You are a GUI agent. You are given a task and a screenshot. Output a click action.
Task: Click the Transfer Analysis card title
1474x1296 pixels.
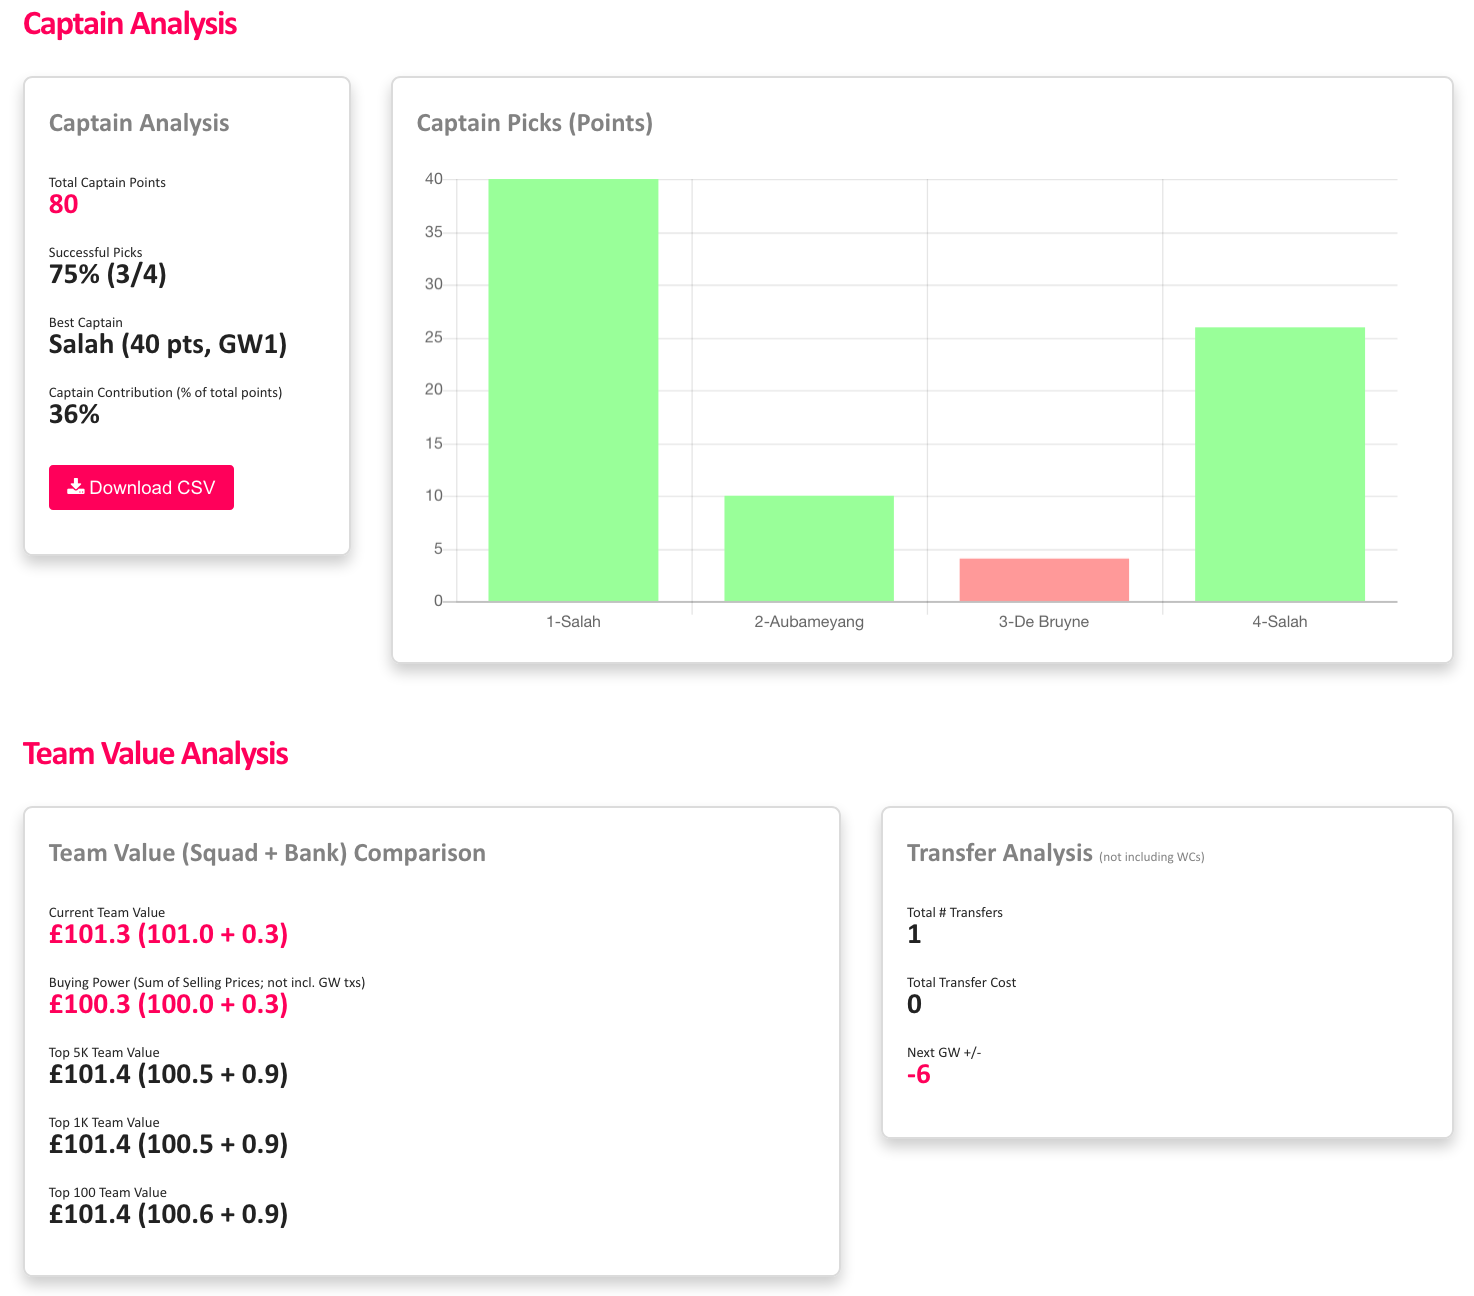(999, 853)
